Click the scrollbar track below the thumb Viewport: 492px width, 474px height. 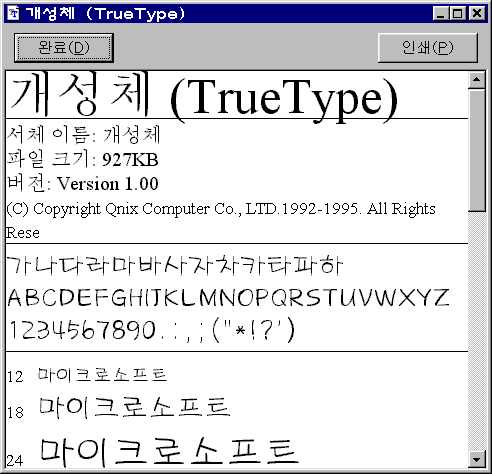(x=477, y=331)
